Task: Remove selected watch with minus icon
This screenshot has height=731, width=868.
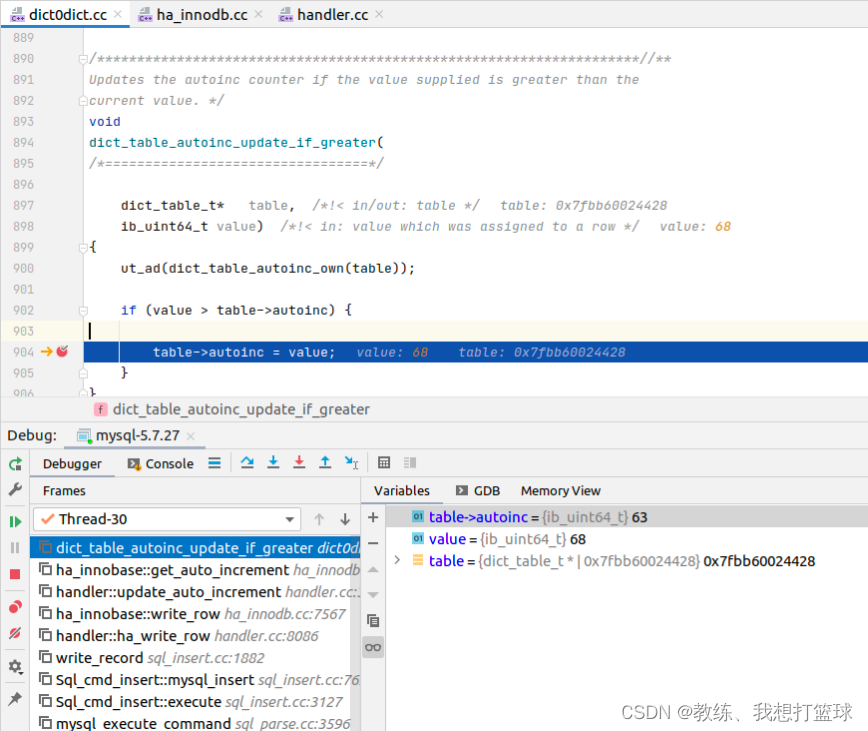Action: tap(373, 543)
